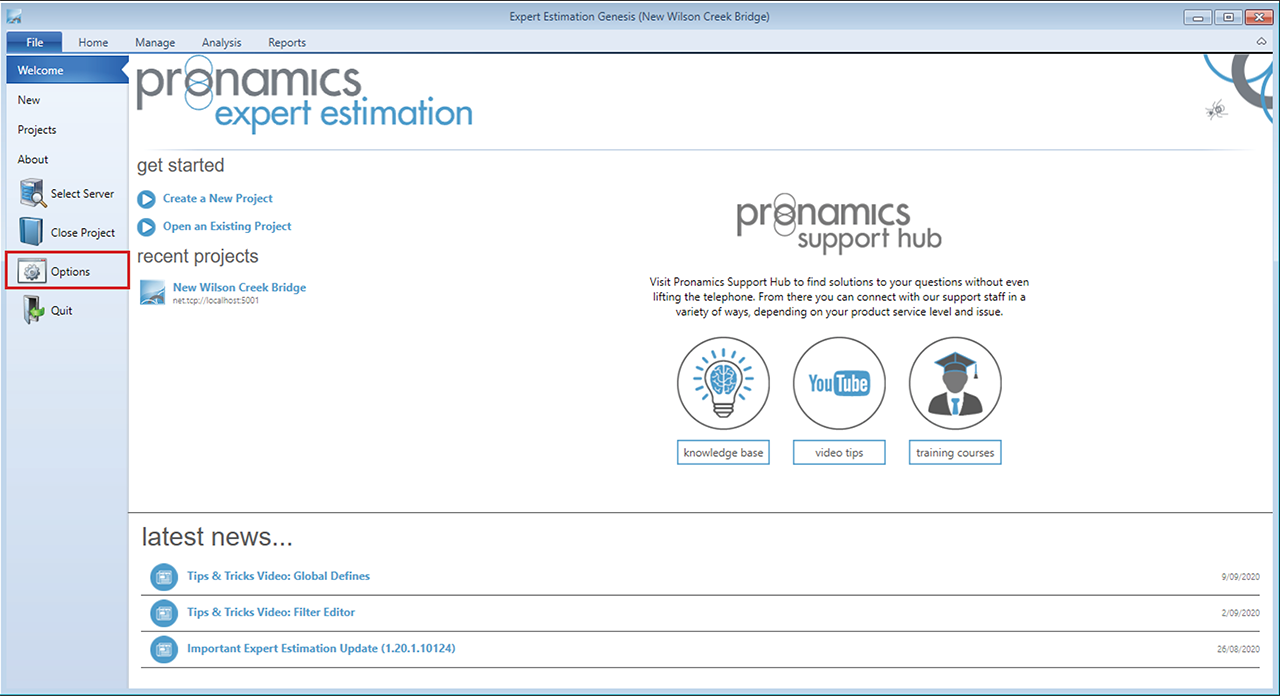
Task: Click the arrow icon beside Create a New Project
Action: pos(147,199)
